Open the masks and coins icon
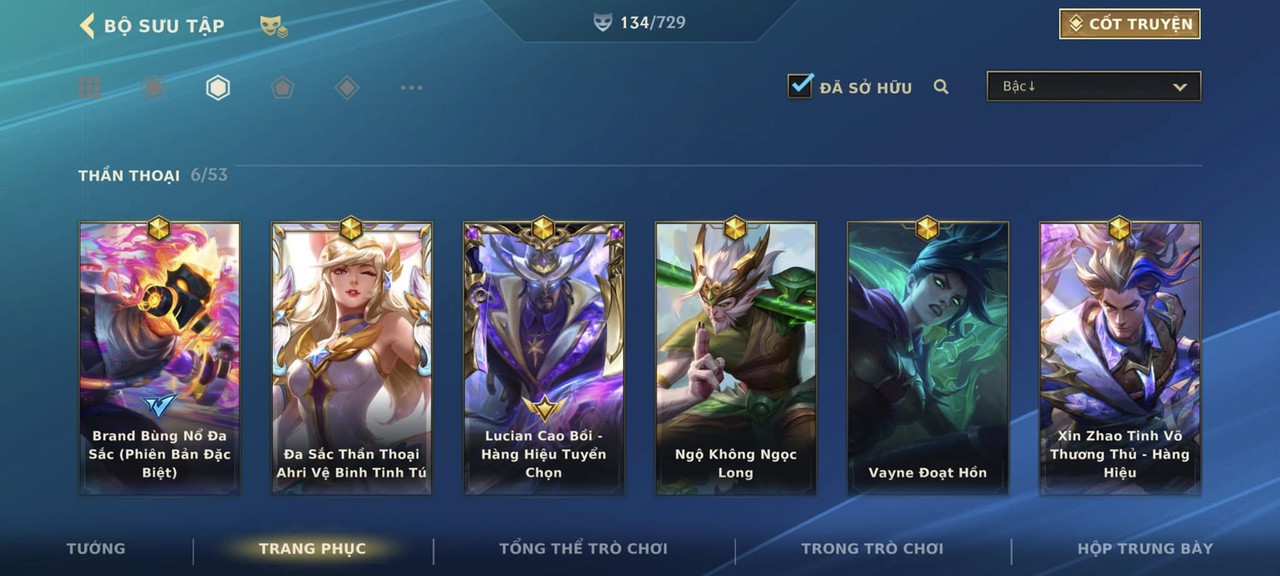 tap(274, 26)
